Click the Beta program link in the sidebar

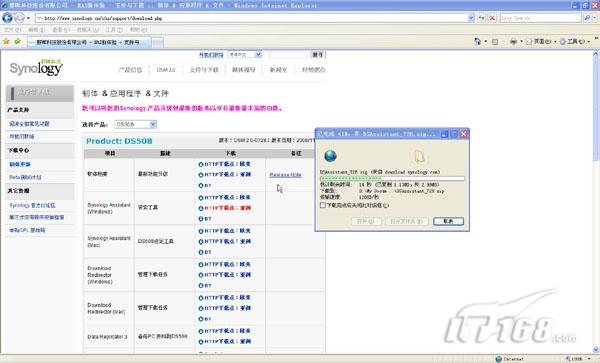25,177
